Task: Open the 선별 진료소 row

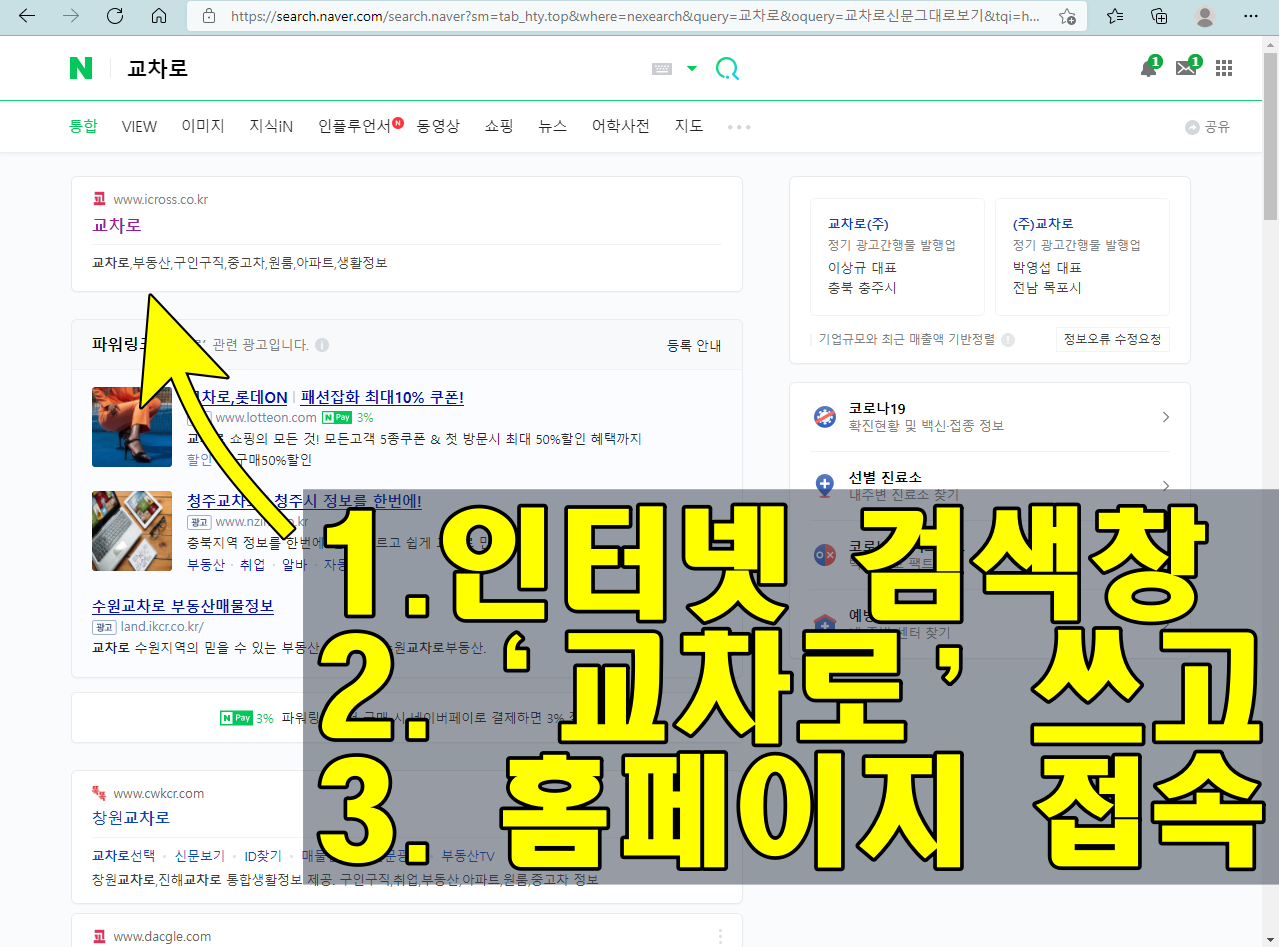Action: 990,485
